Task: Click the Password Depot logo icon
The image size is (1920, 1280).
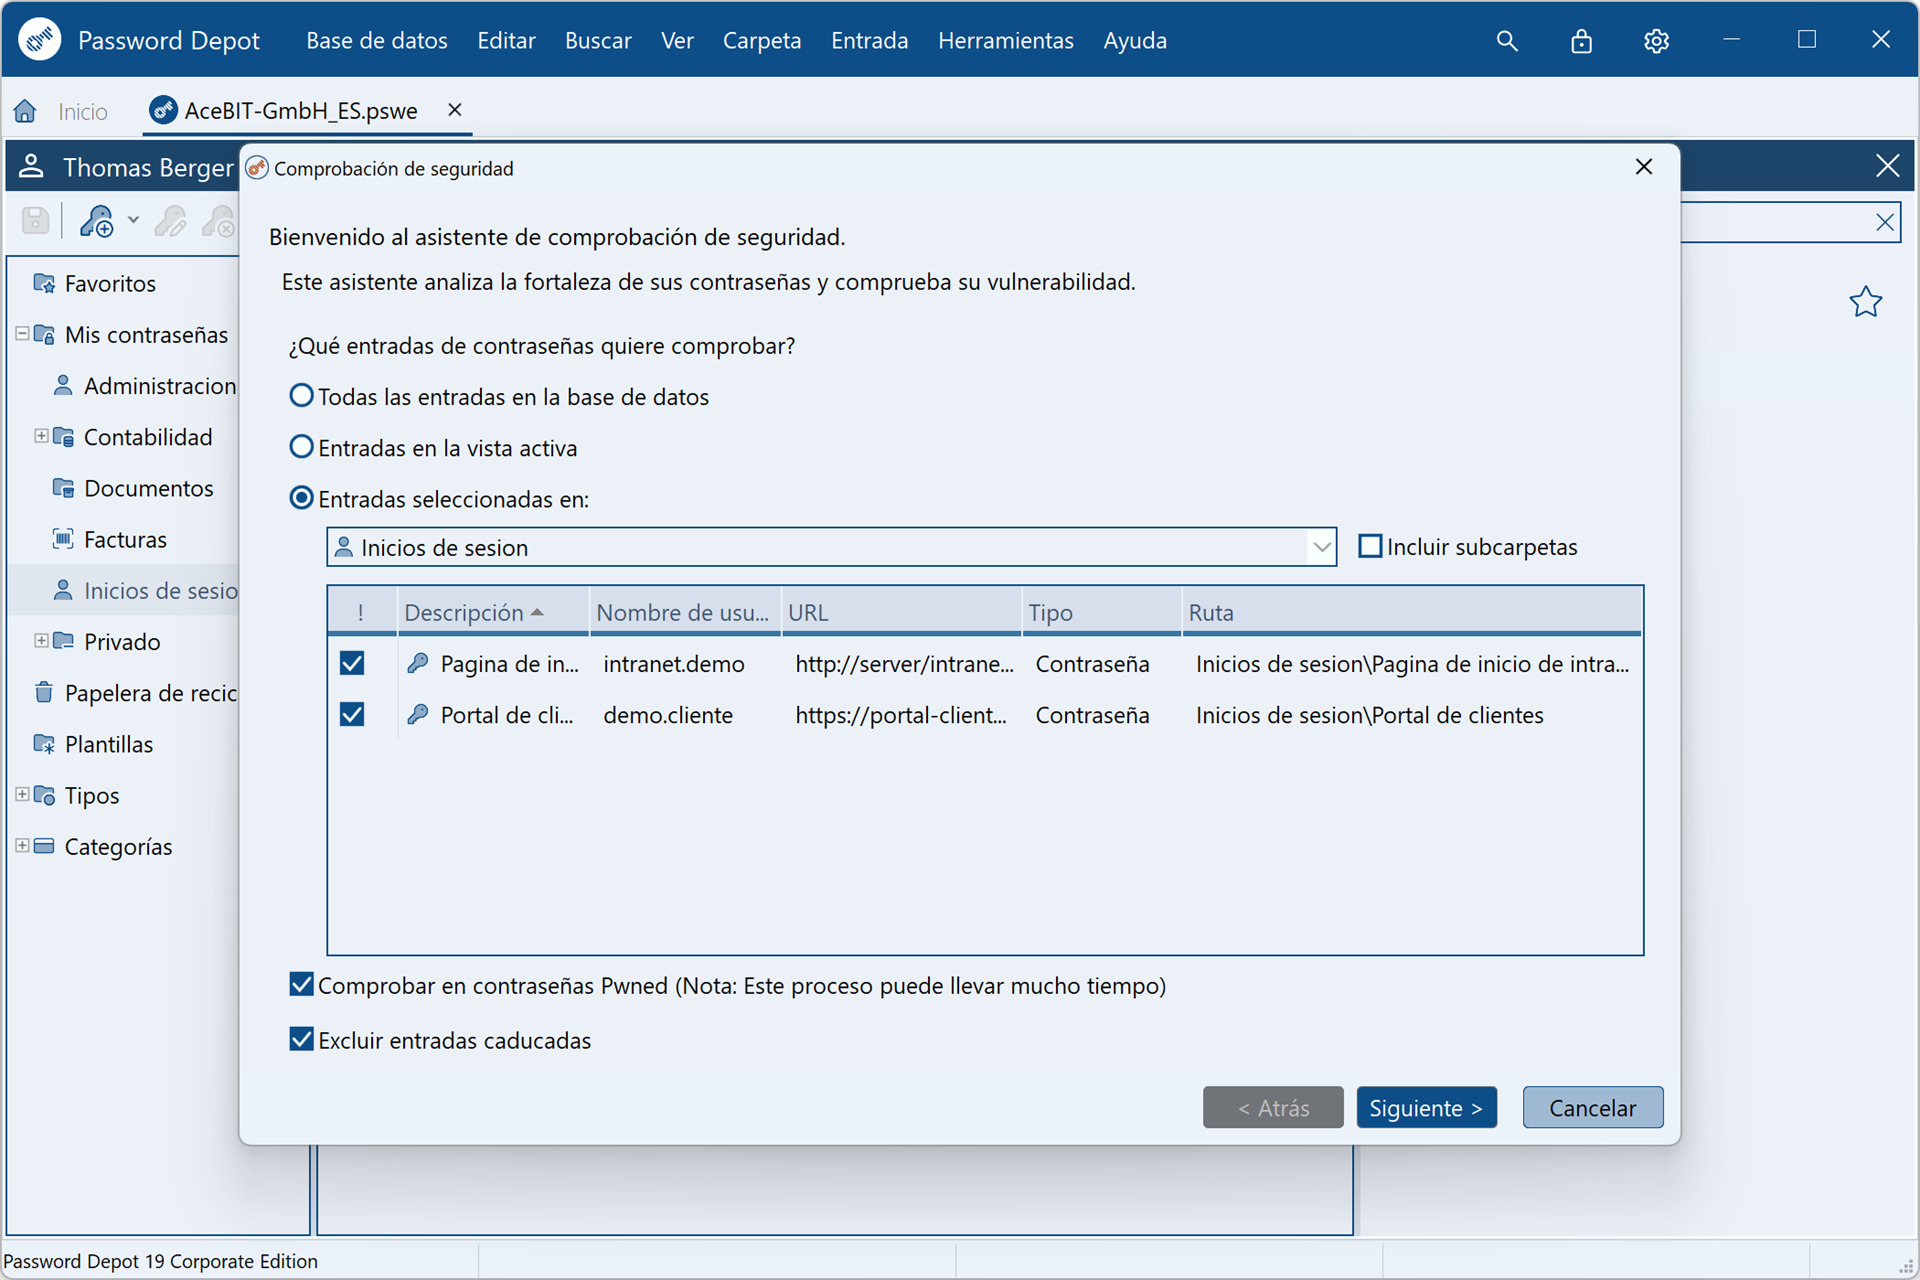Action: [40, 40]
